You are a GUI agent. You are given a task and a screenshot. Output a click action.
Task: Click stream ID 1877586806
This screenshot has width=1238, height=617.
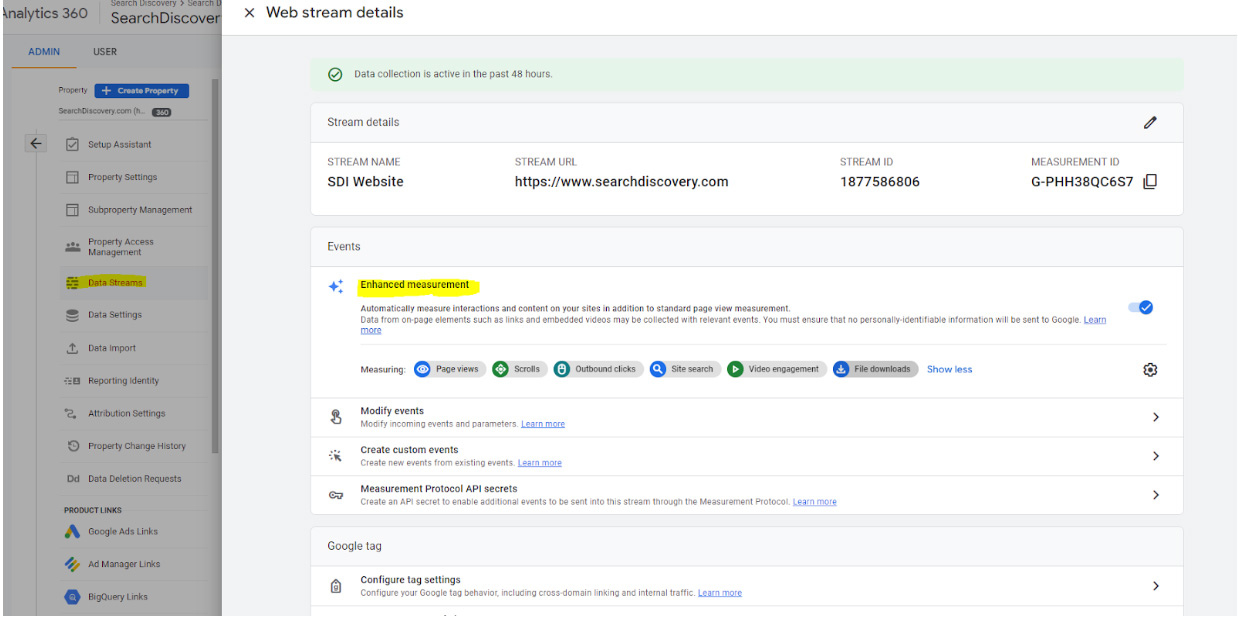coord(880,182)
